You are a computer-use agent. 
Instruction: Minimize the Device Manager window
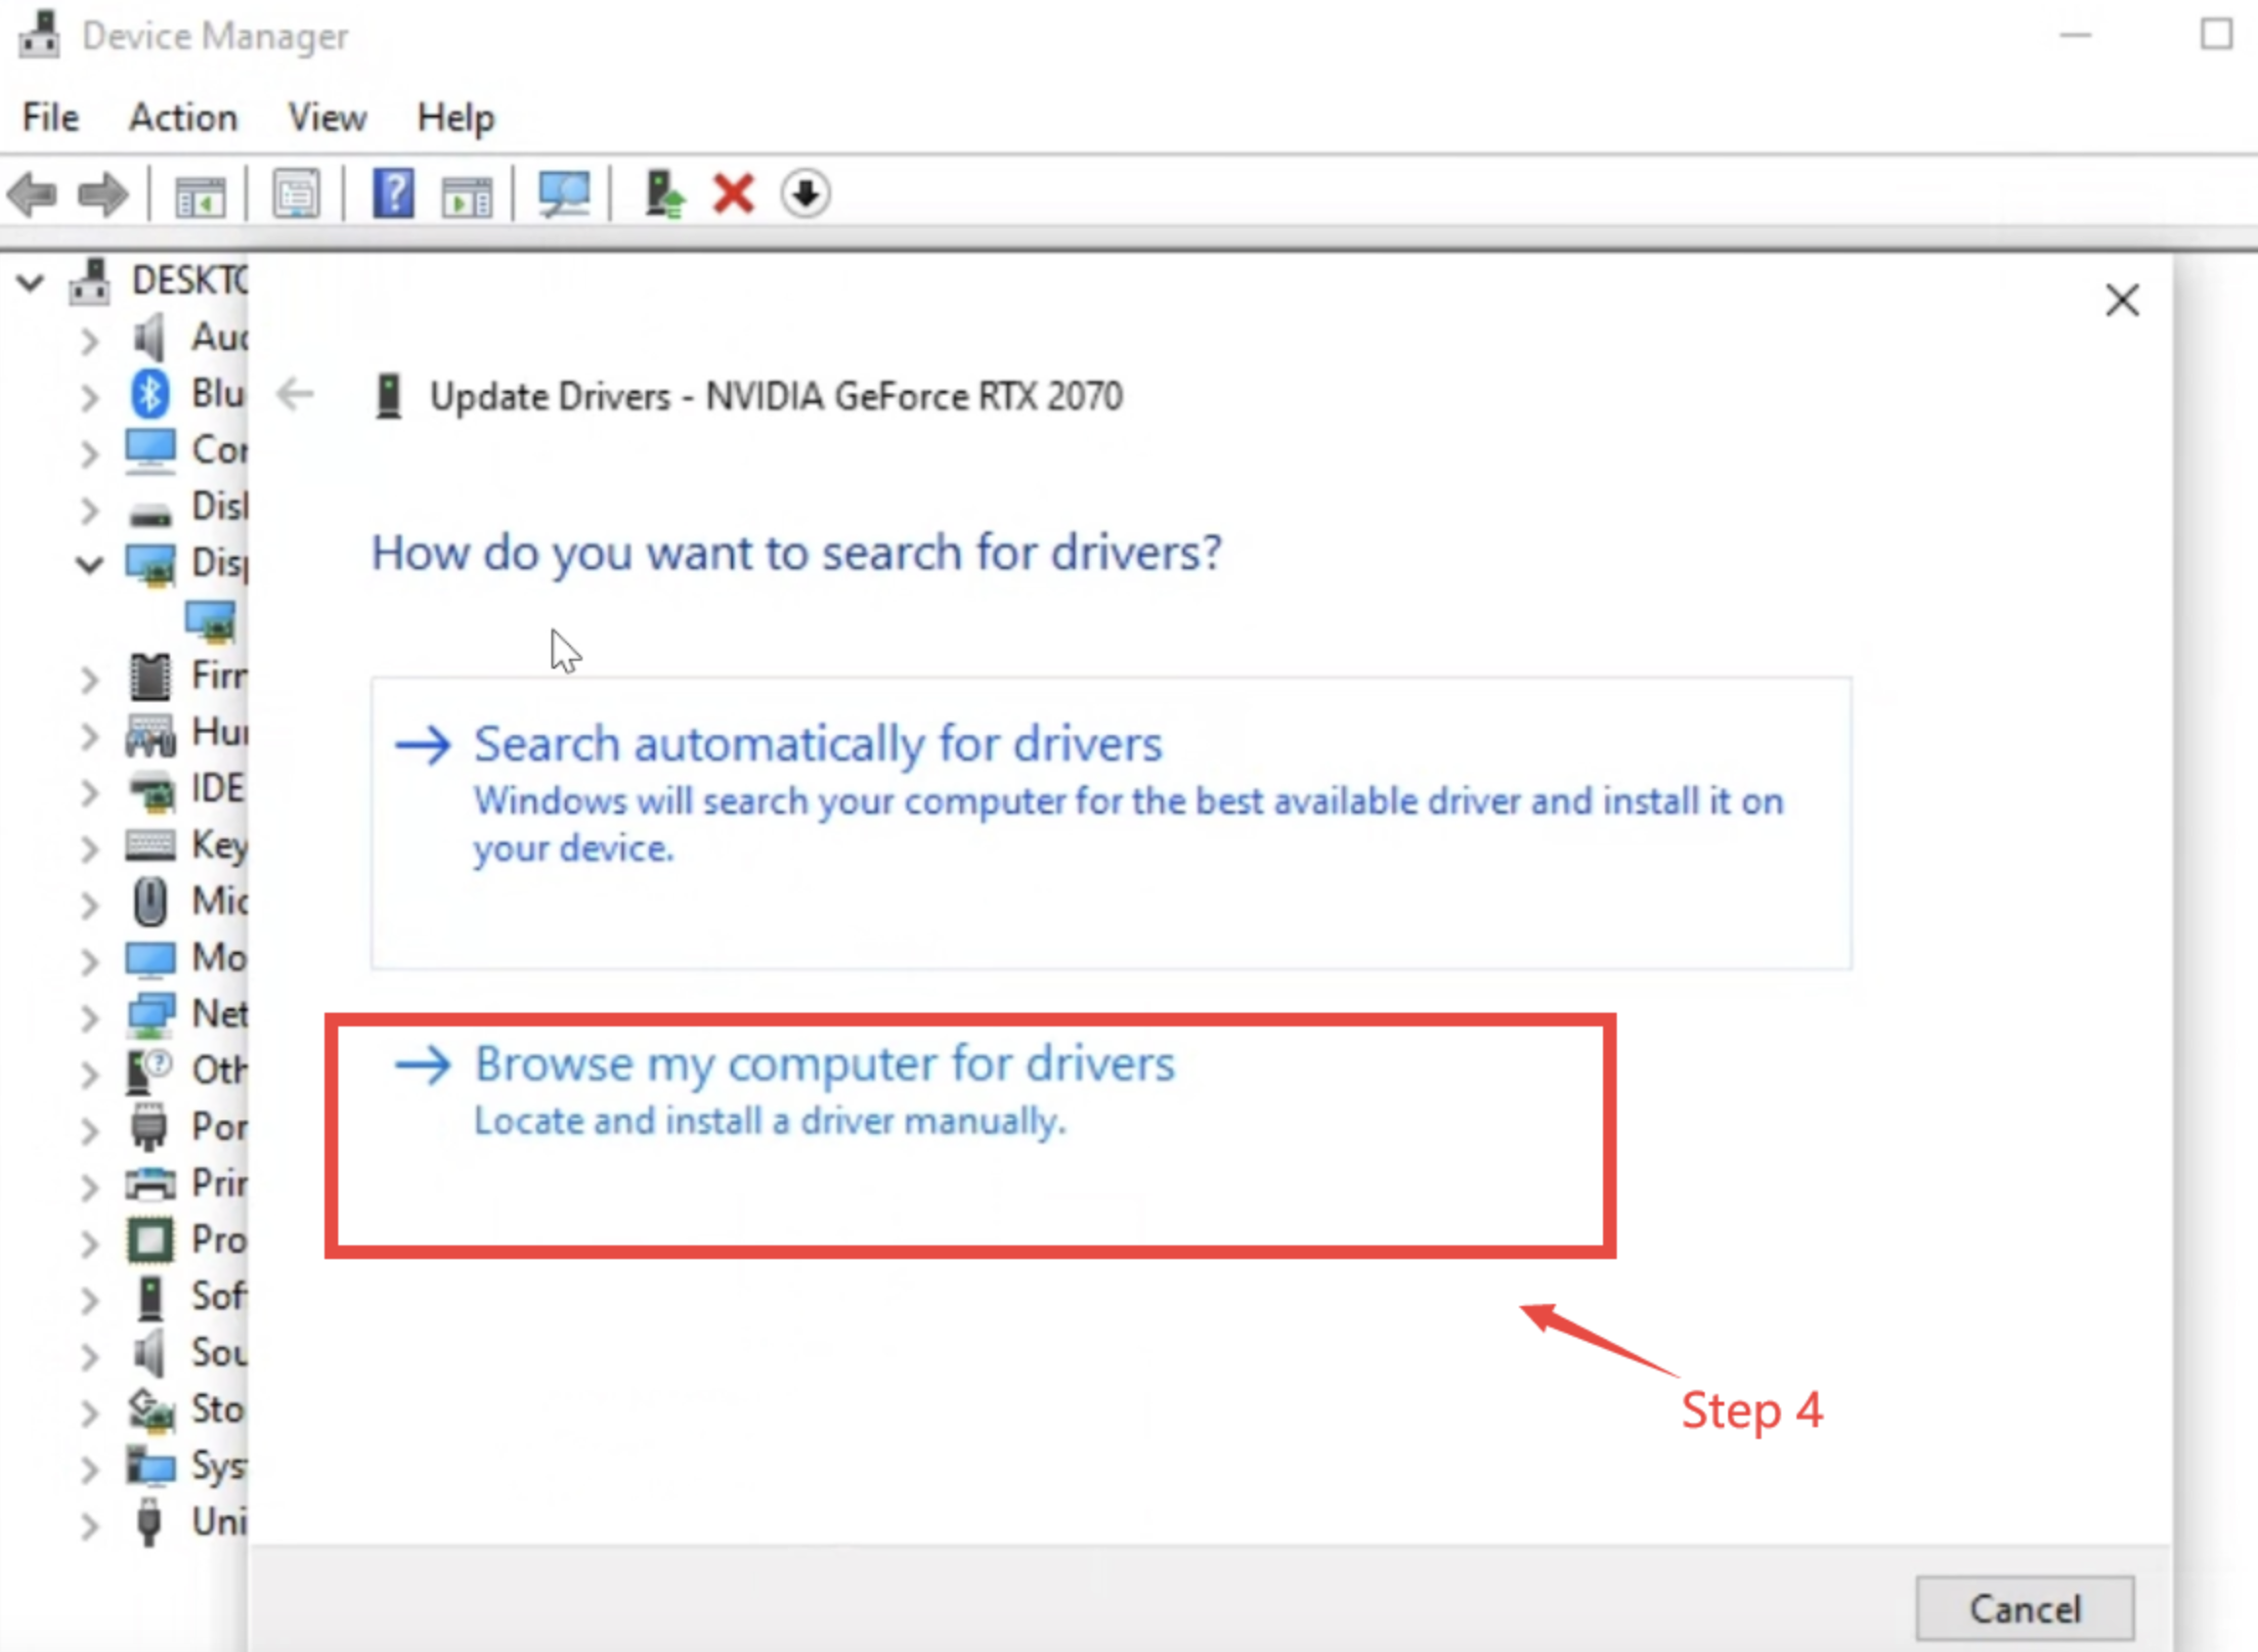point(2076,35)
